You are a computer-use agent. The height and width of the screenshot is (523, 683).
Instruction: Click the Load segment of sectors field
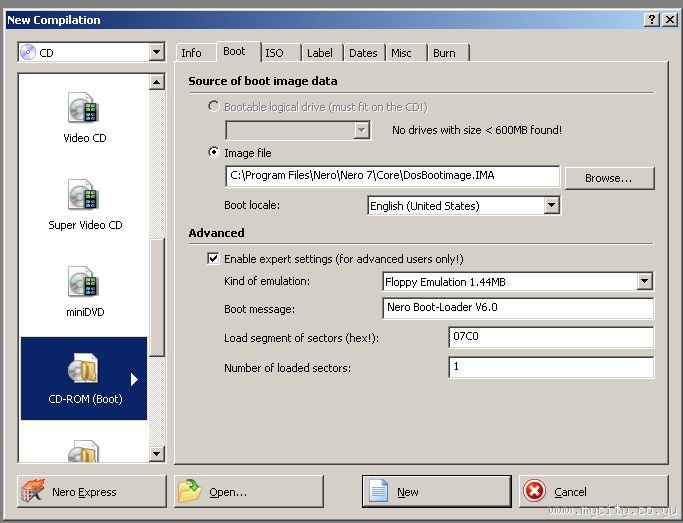(551, 337)
